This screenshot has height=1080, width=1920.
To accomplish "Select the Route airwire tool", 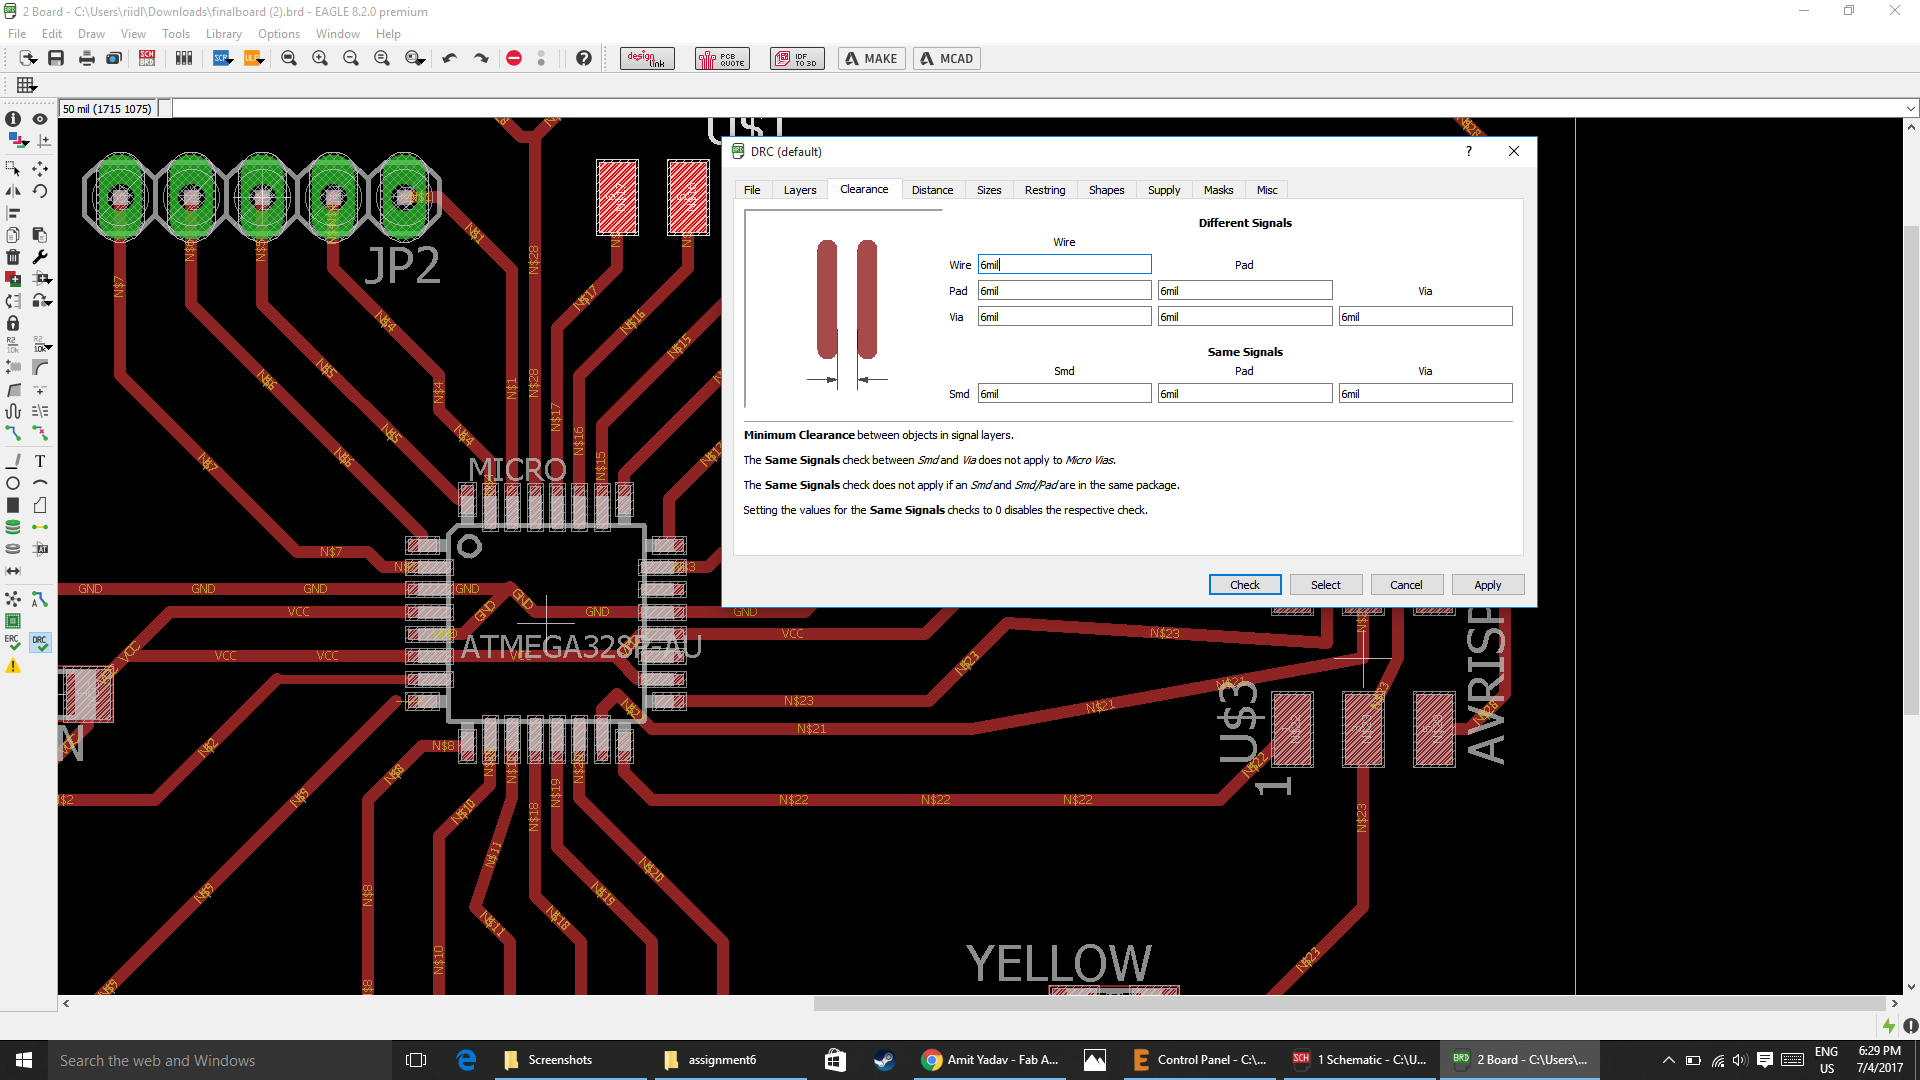I will click(x=13, y=433).
